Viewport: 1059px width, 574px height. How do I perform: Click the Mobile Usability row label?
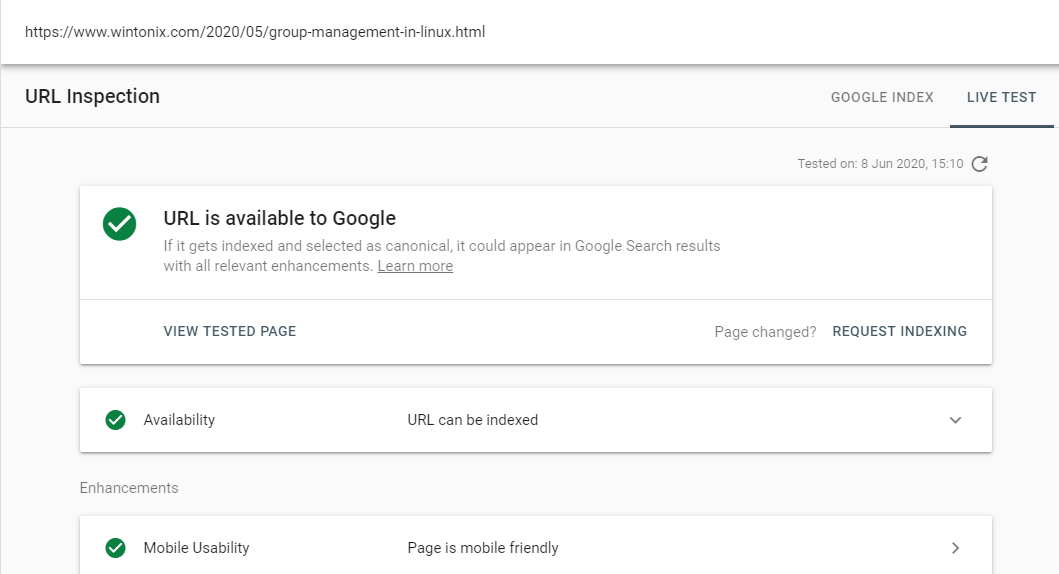pos(197,548)
